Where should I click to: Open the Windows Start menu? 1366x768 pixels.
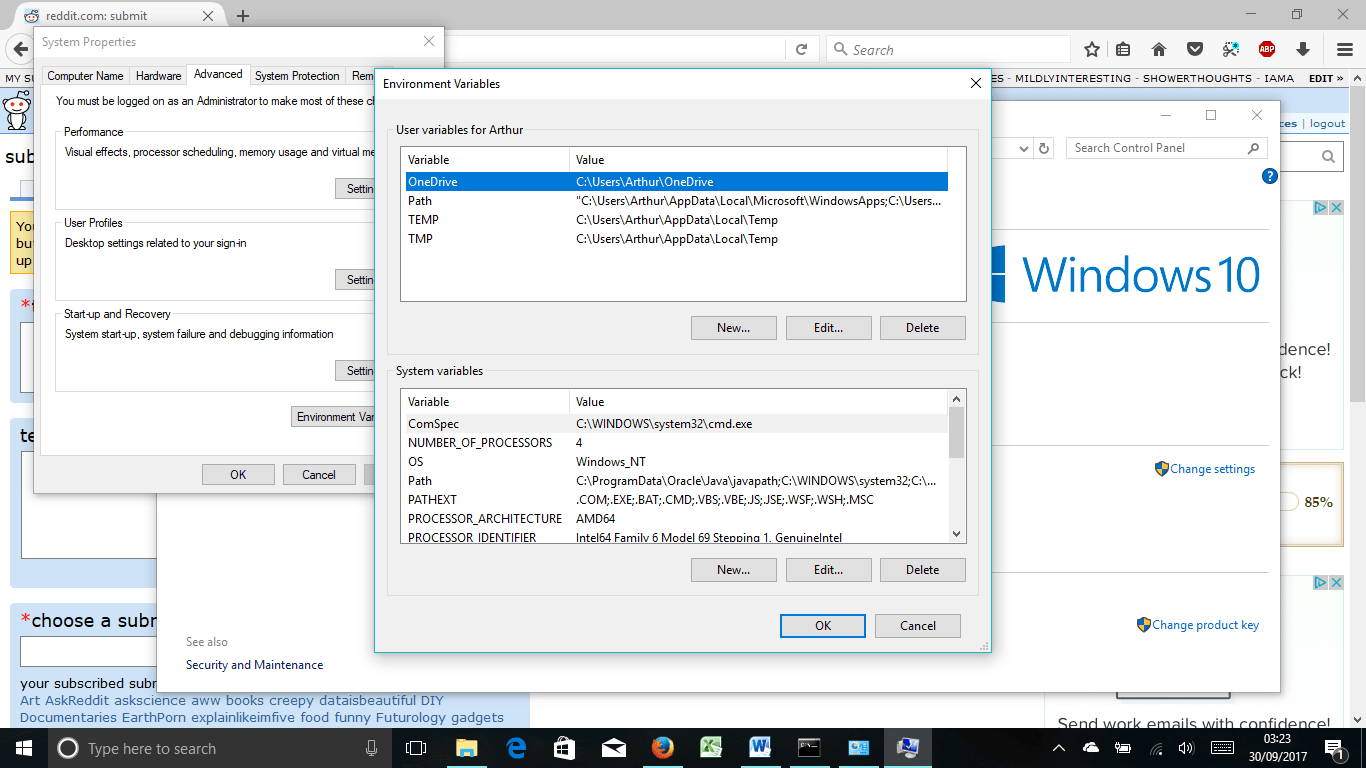click(24, 748)
